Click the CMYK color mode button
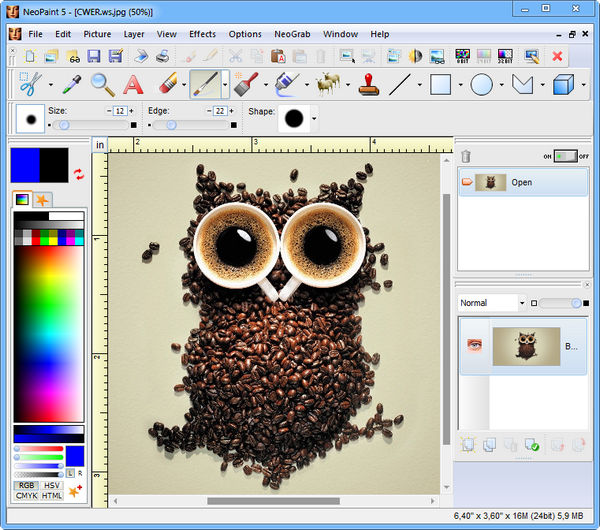 (x=26, y=496)
